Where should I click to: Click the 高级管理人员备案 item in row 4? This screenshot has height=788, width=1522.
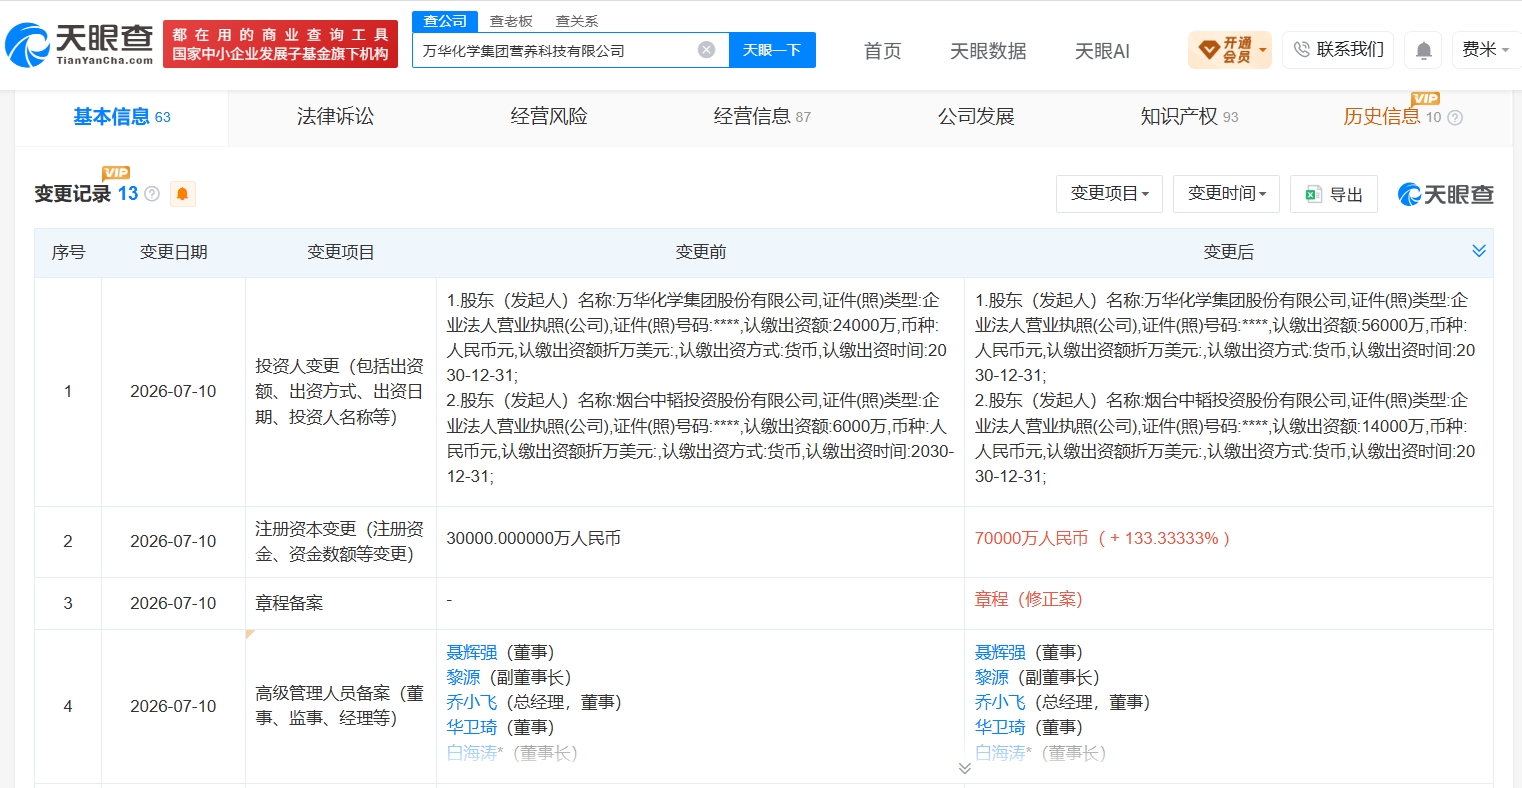point(340,705)
